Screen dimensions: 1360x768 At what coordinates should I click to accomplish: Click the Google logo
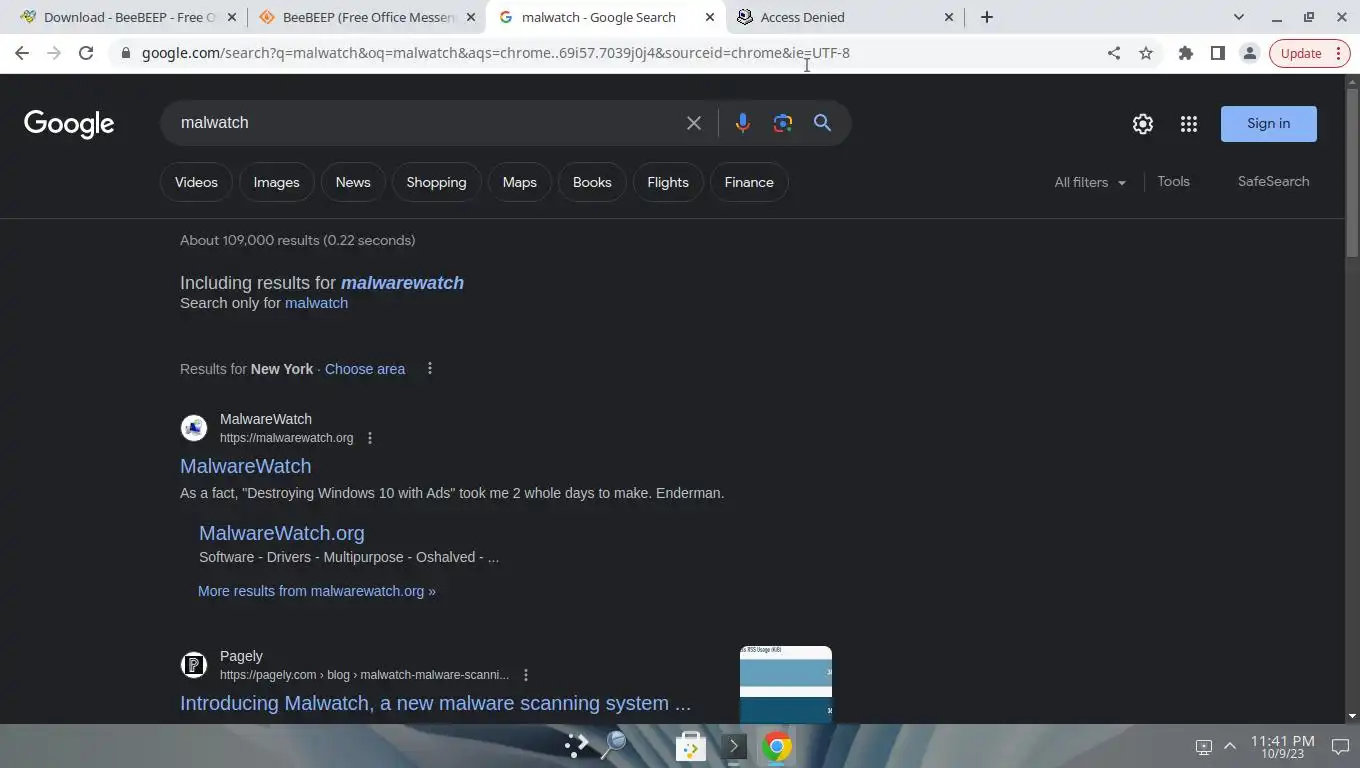click(x=69, y=124)
